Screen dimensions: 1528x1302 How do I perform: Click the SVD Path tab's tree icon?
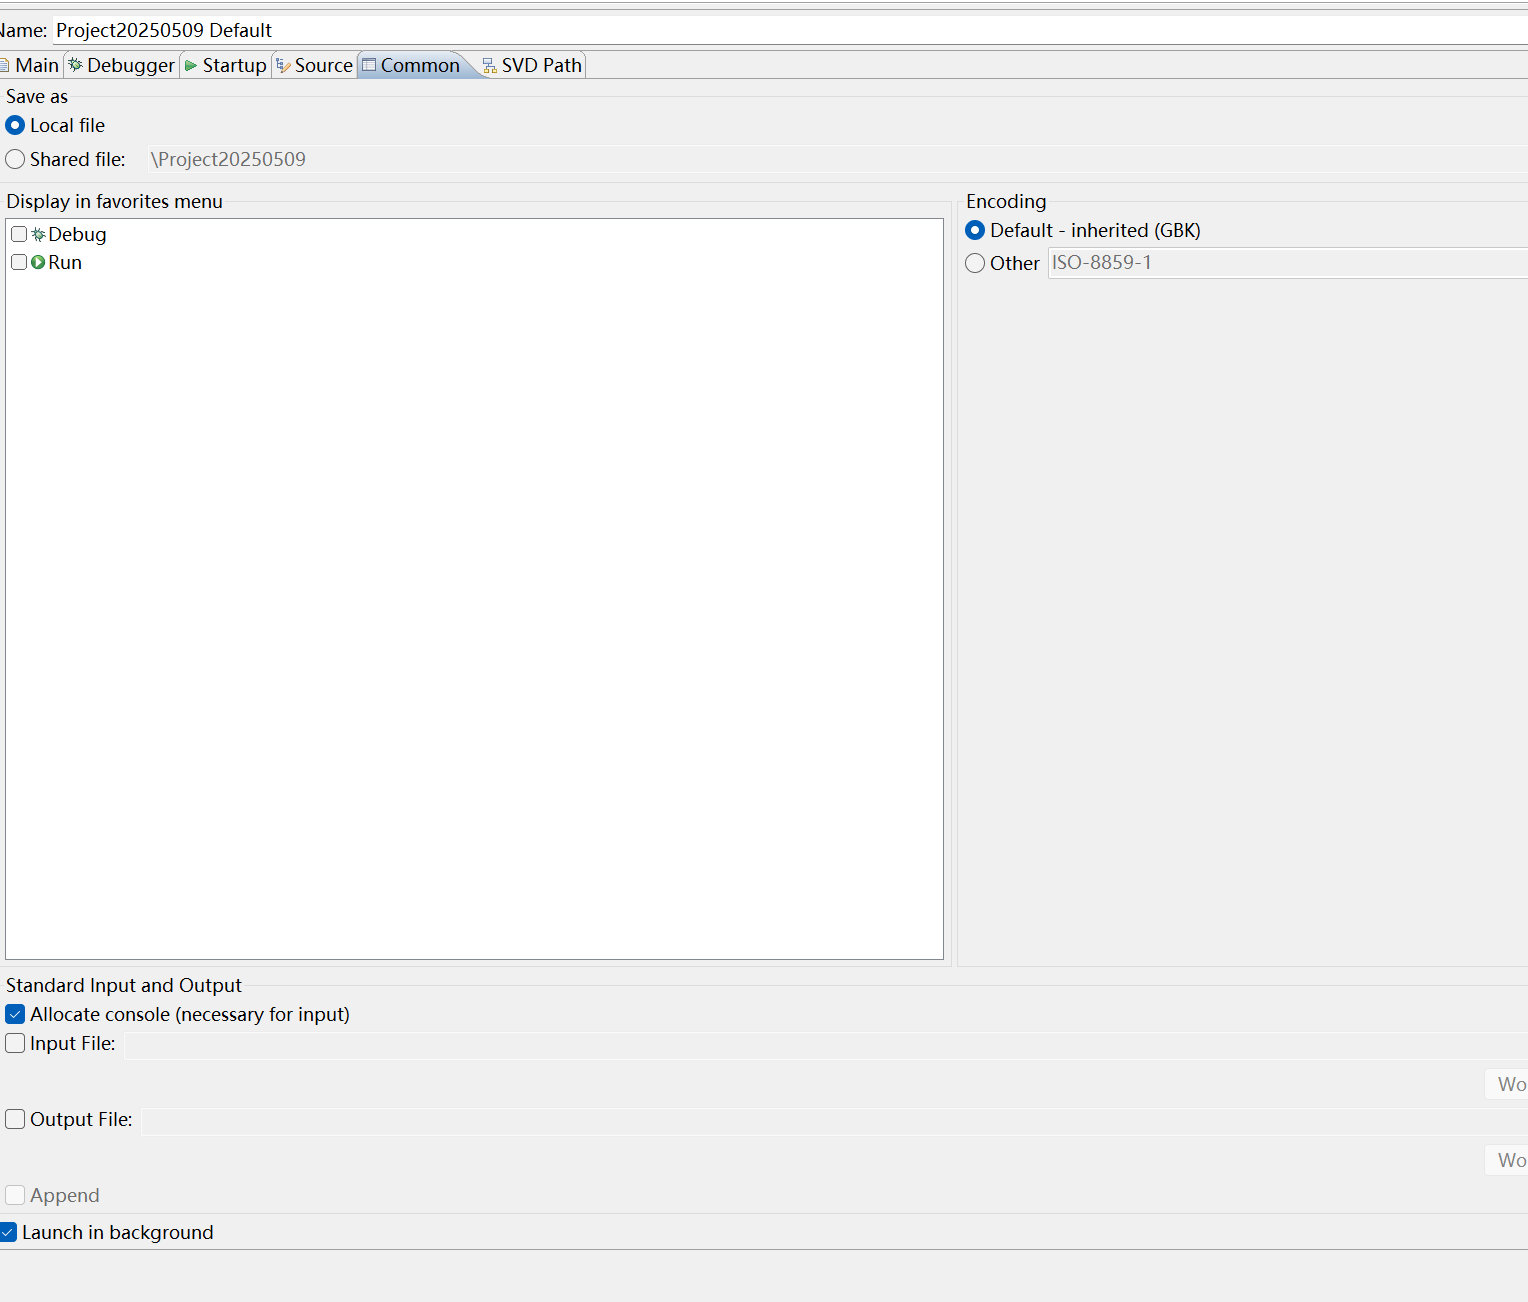488,65
